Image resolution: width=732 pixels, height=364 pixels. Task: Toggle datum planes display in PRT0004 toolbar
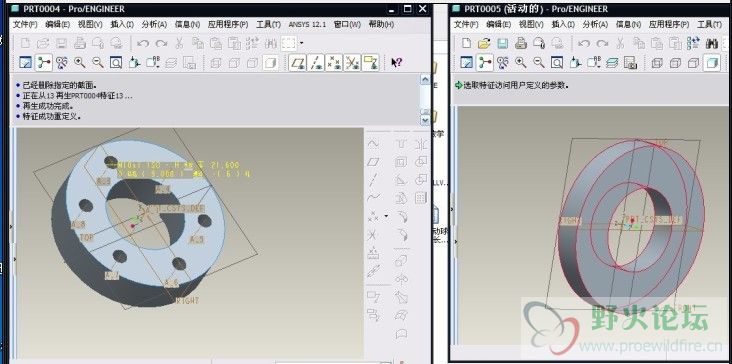pos(297,63)
